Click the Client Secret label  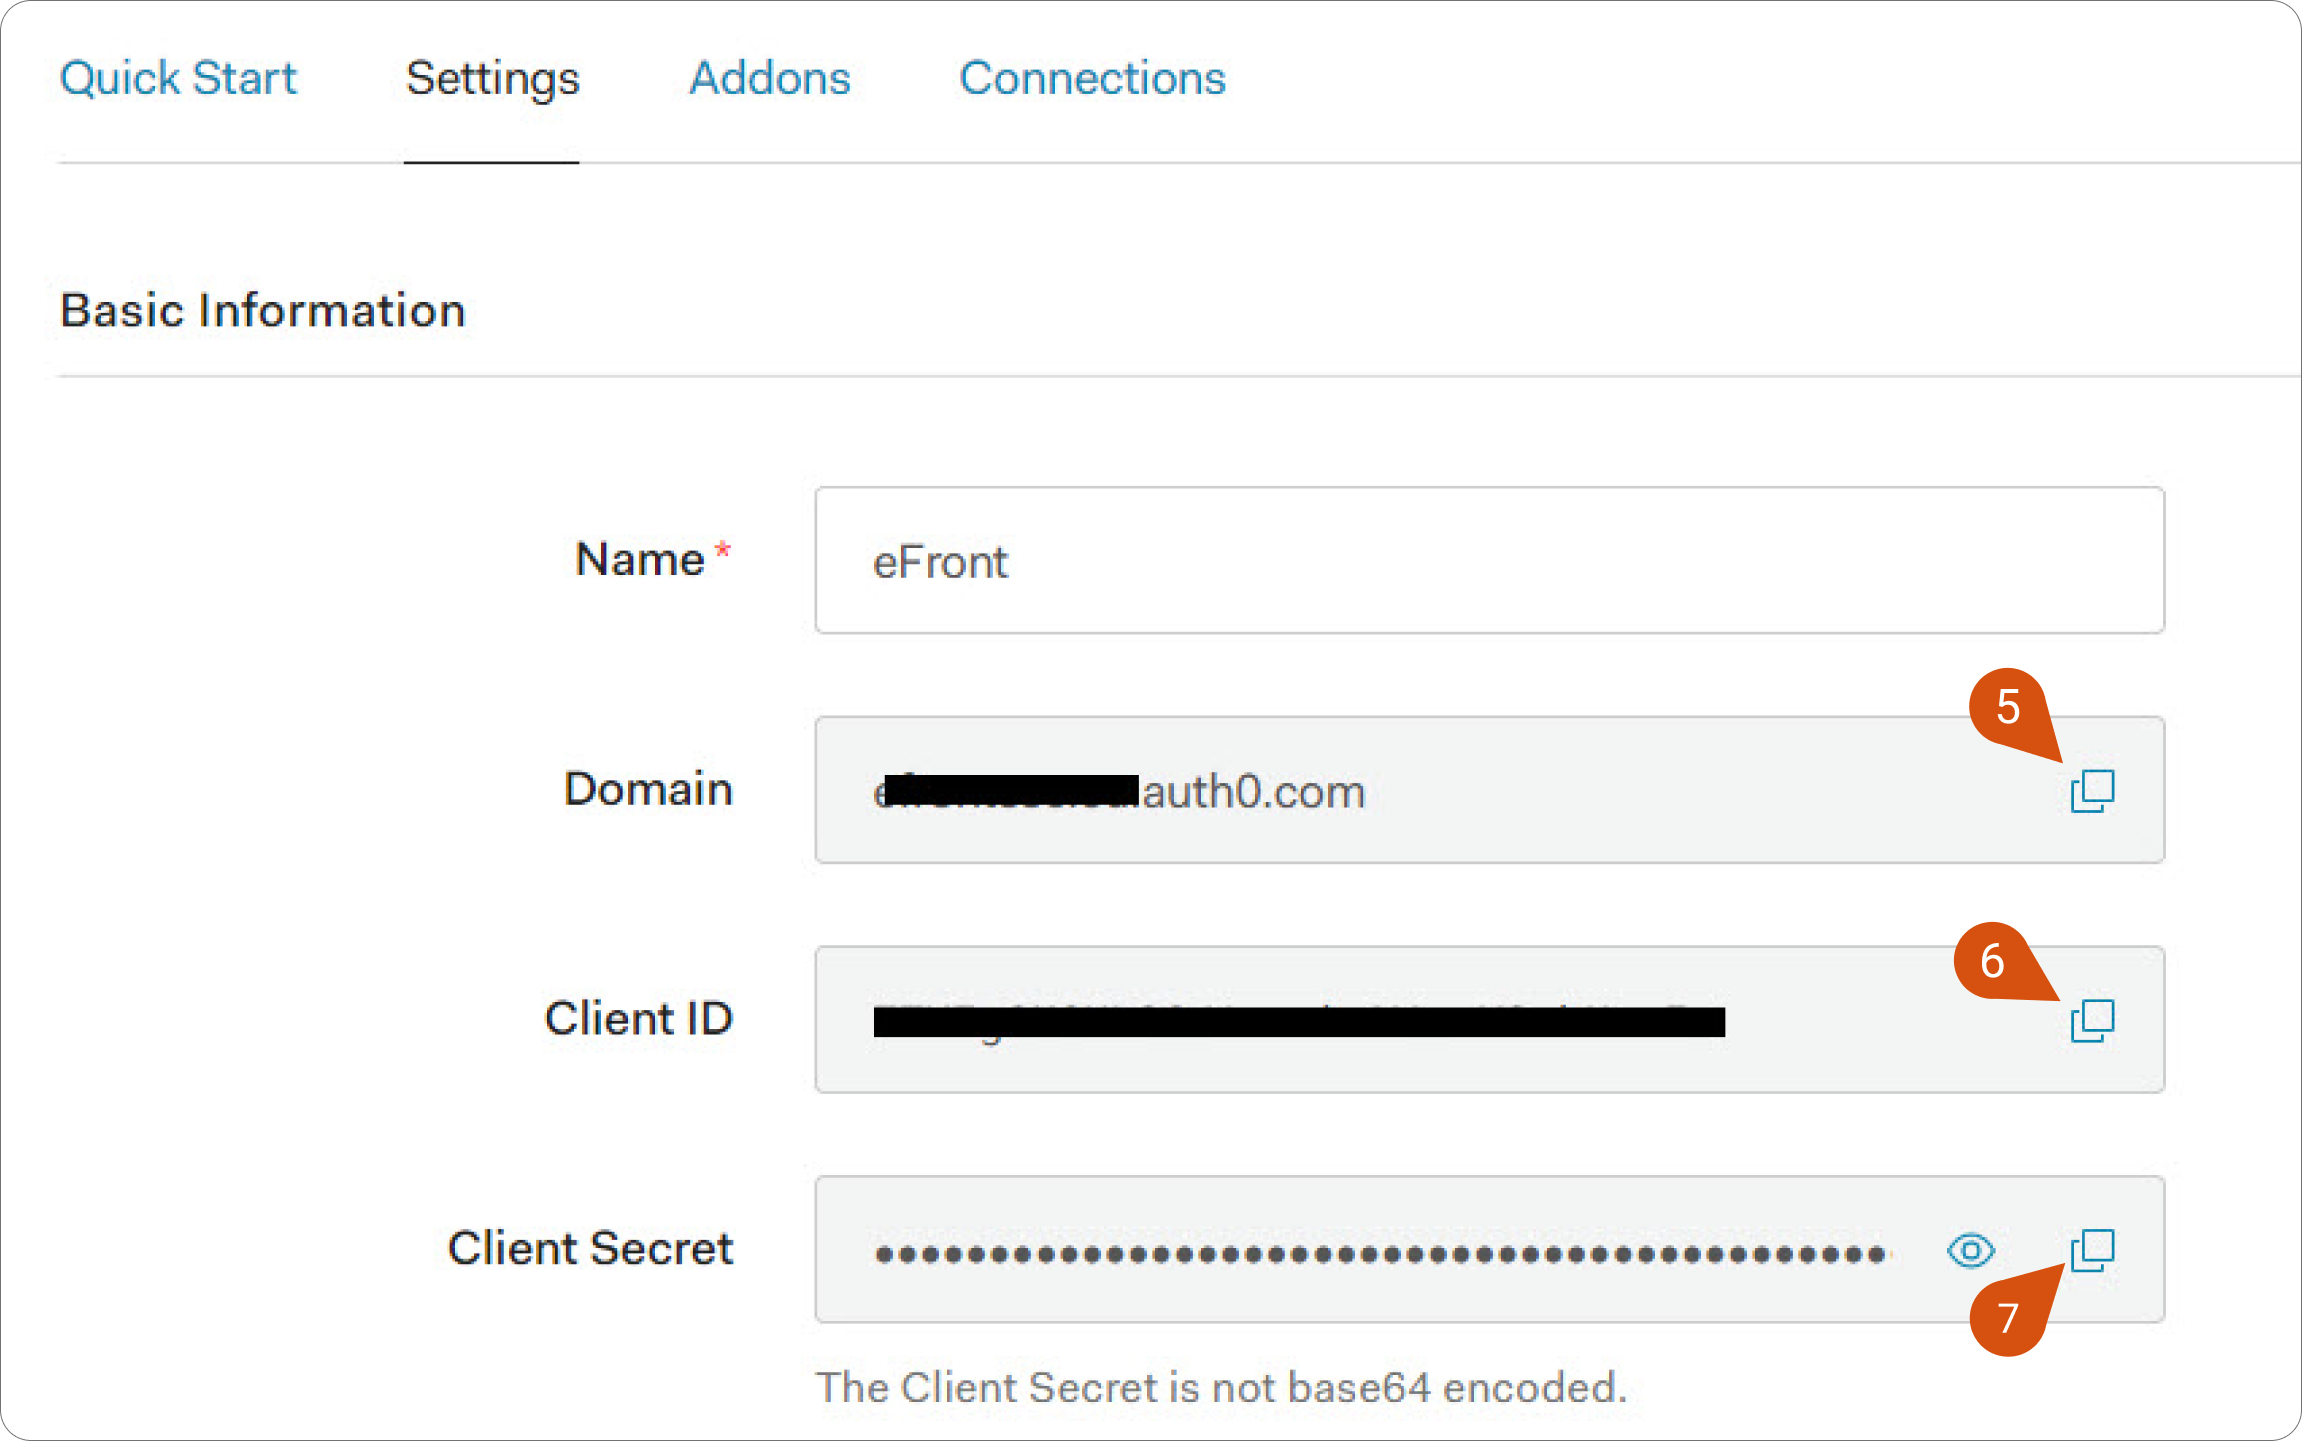tap(590, 1249)
